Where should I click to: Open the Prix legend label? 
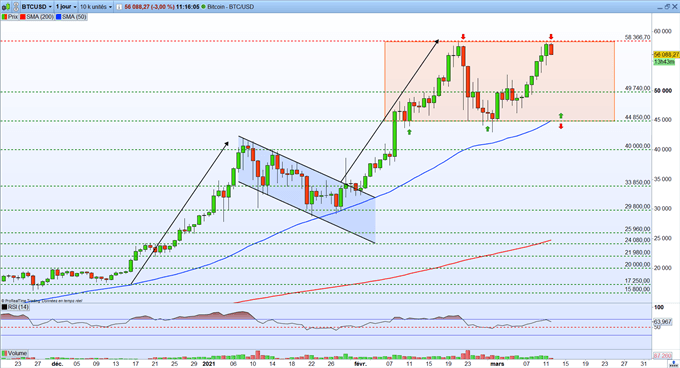[13, 17]
